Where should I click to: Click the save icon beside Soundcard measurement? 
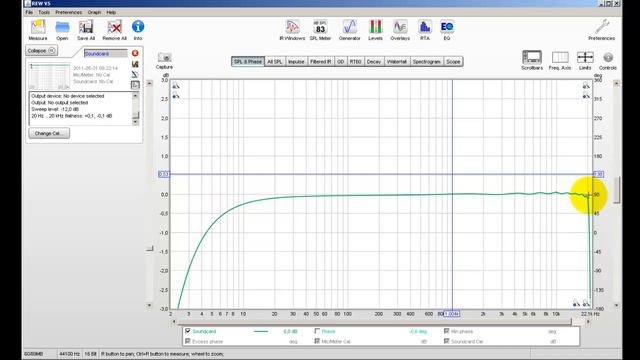135,64
